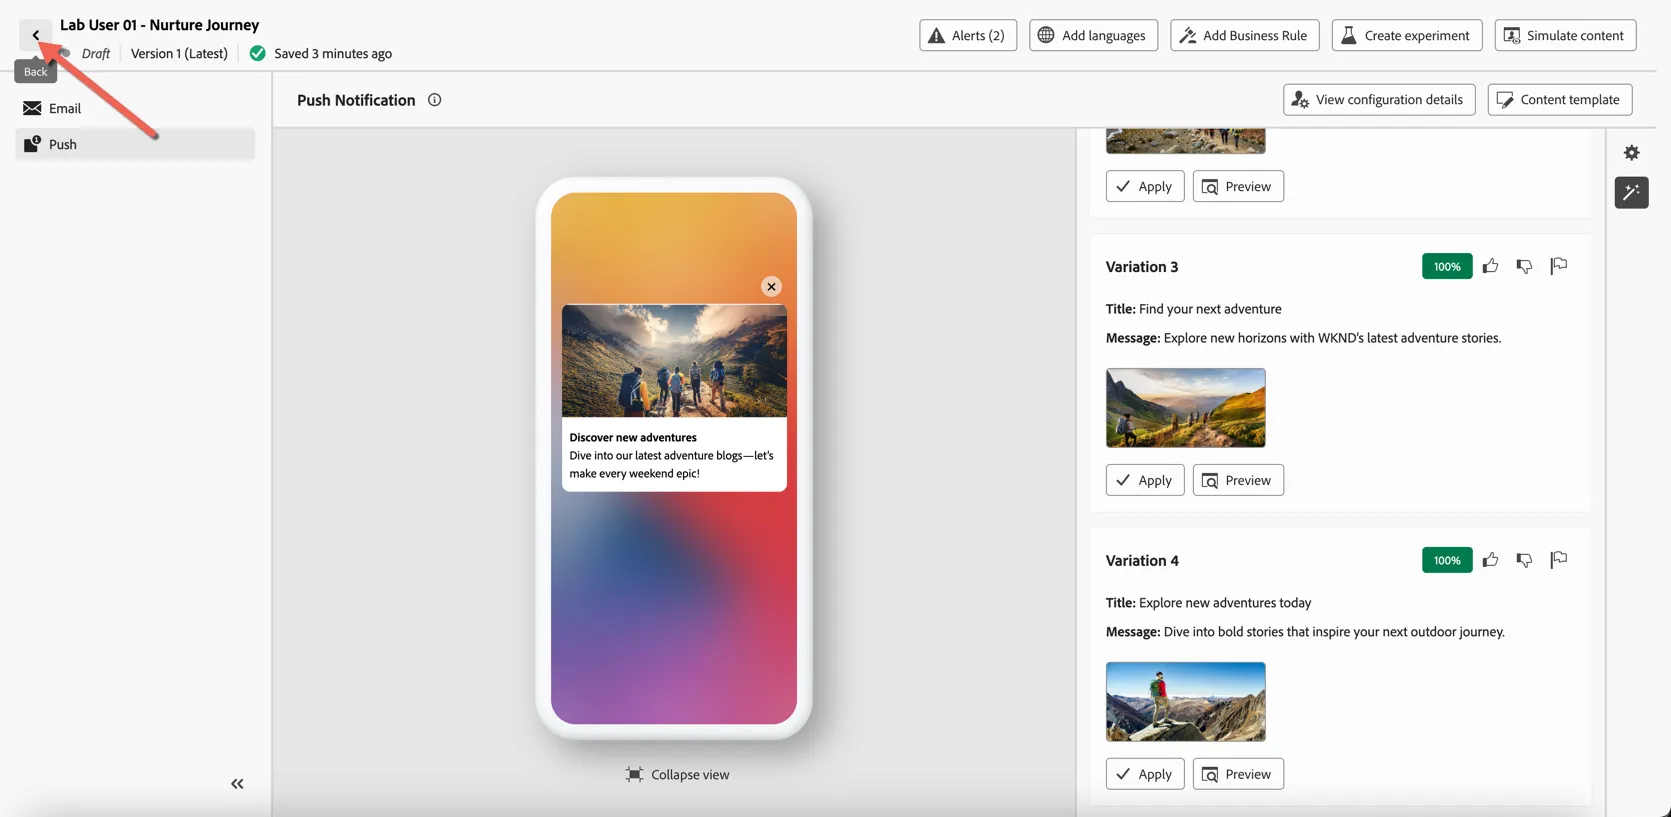Go back using the Back arrow

click(x=36, y=35)
